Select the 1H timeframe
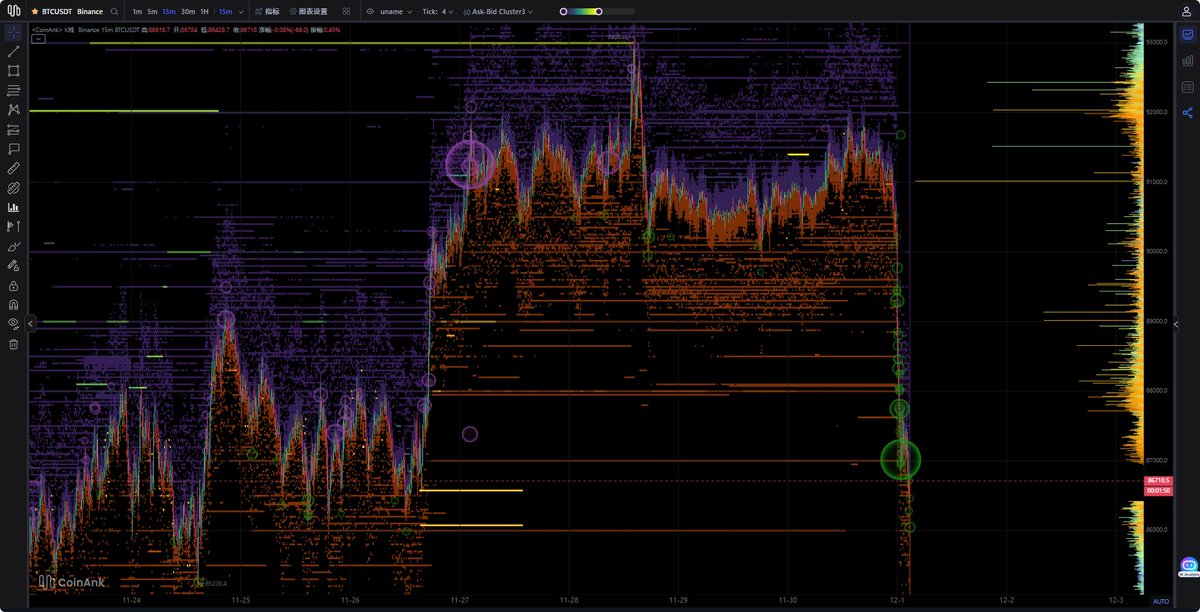 204,11
